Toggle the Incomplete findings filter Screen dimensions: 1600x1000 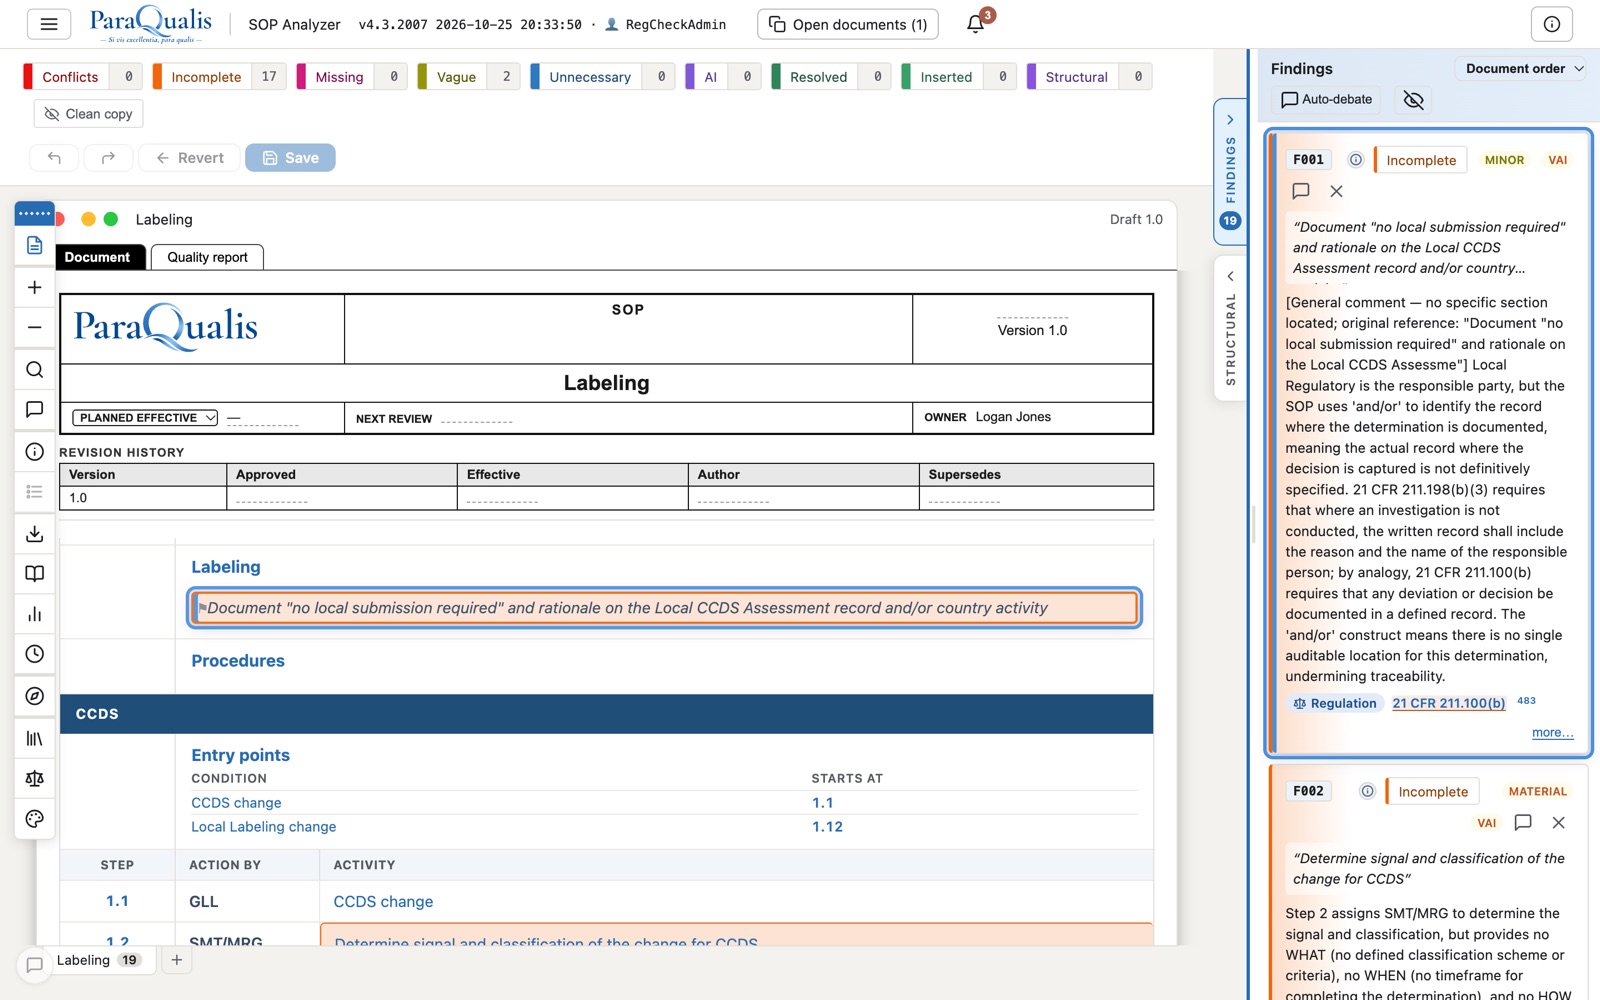219,77
